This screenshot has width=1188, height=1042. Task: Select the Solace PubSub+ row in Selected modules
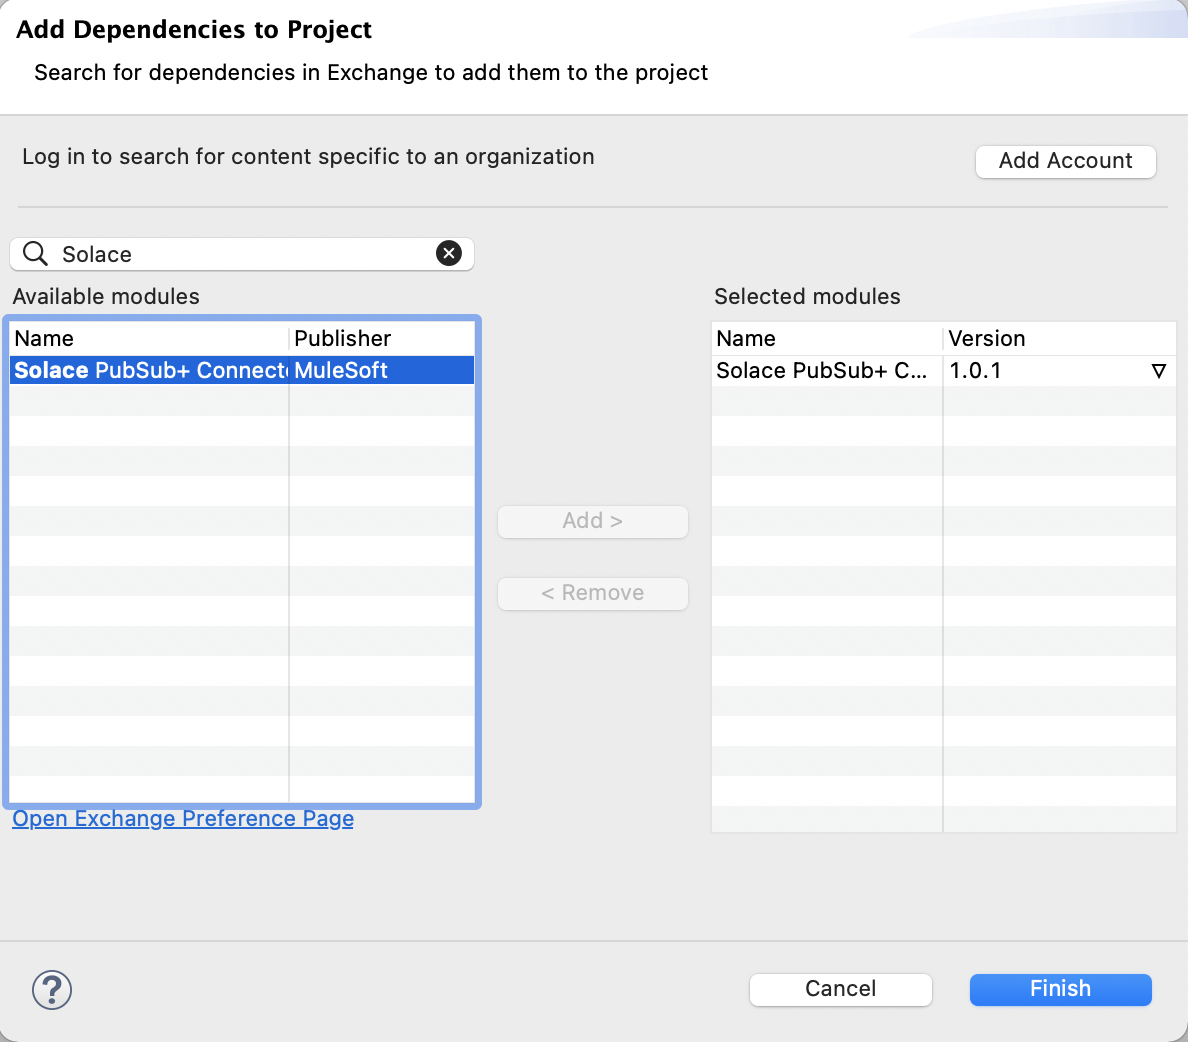[820, 370]
